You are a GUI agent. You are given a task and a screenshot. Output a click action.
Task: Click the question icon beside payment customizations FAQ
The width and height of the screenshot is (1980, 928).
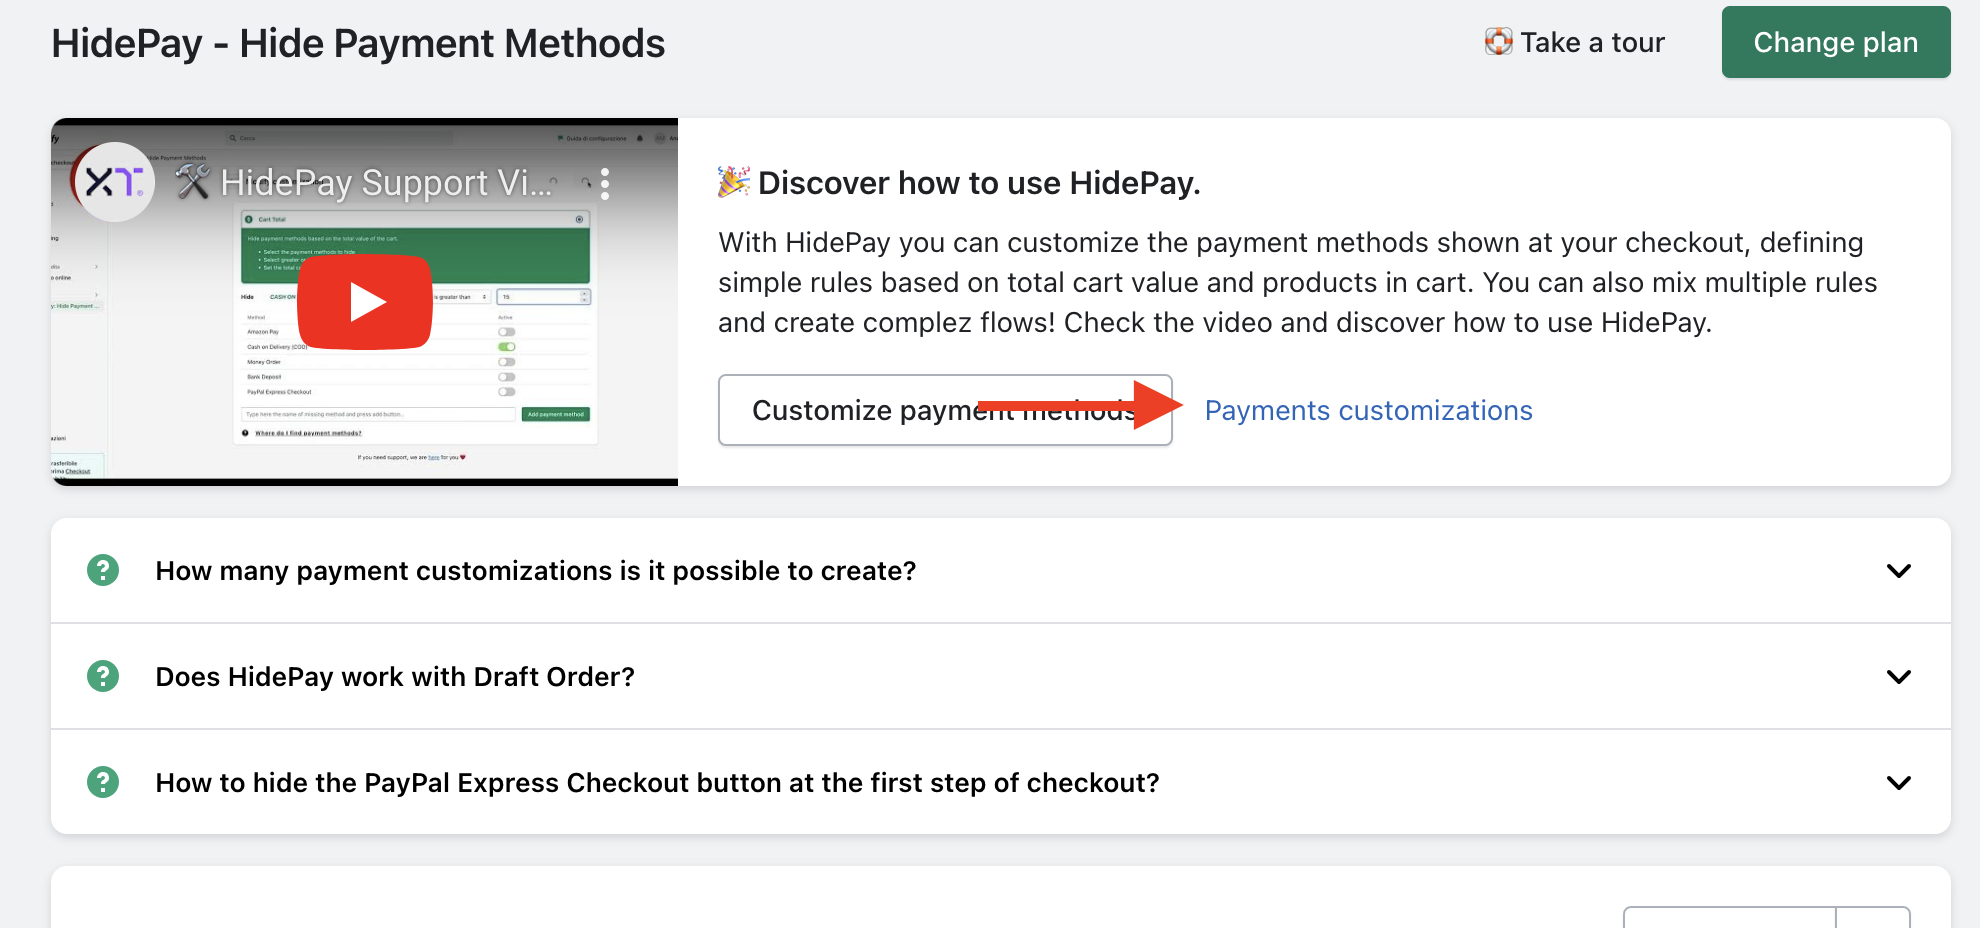tap(103, 570)
